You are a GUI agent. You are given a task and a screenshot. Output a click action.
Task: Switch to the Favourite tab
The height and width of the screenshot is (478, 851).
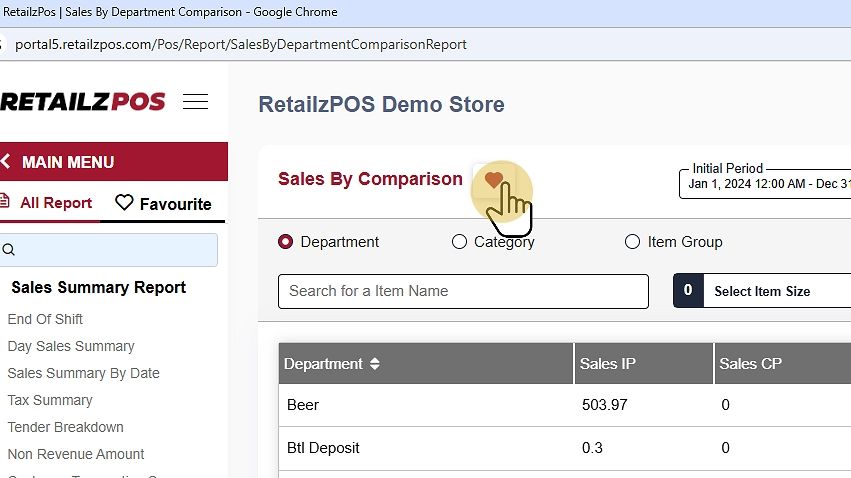[163, 204]
